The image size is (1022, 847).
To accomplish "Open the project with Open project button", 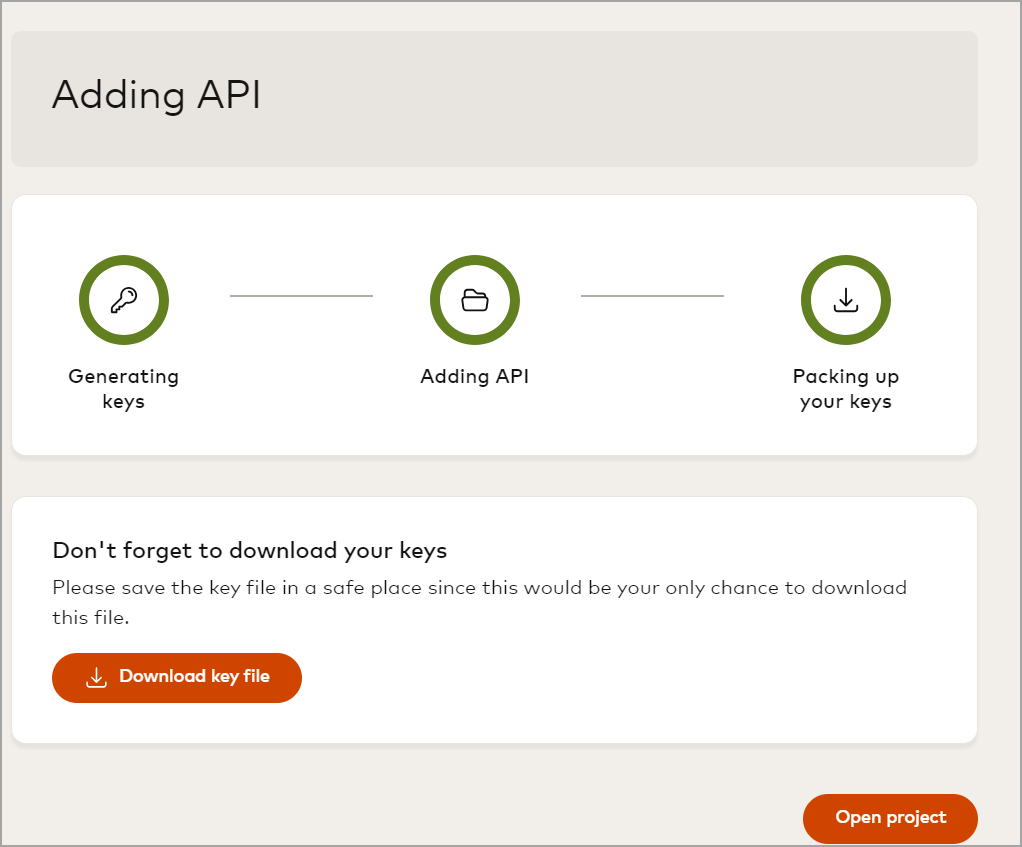I will click(x=890, y=818).
